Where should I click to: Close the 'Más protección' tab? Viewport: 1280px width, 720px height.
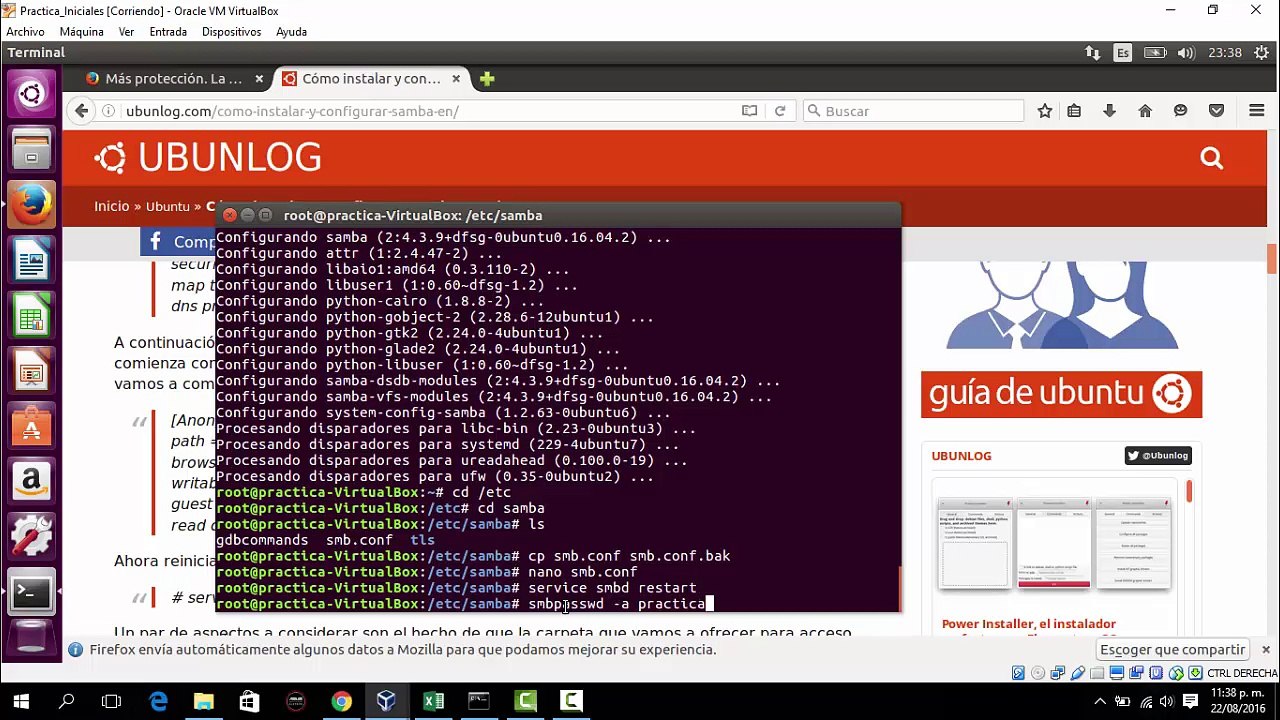(259, 79)
